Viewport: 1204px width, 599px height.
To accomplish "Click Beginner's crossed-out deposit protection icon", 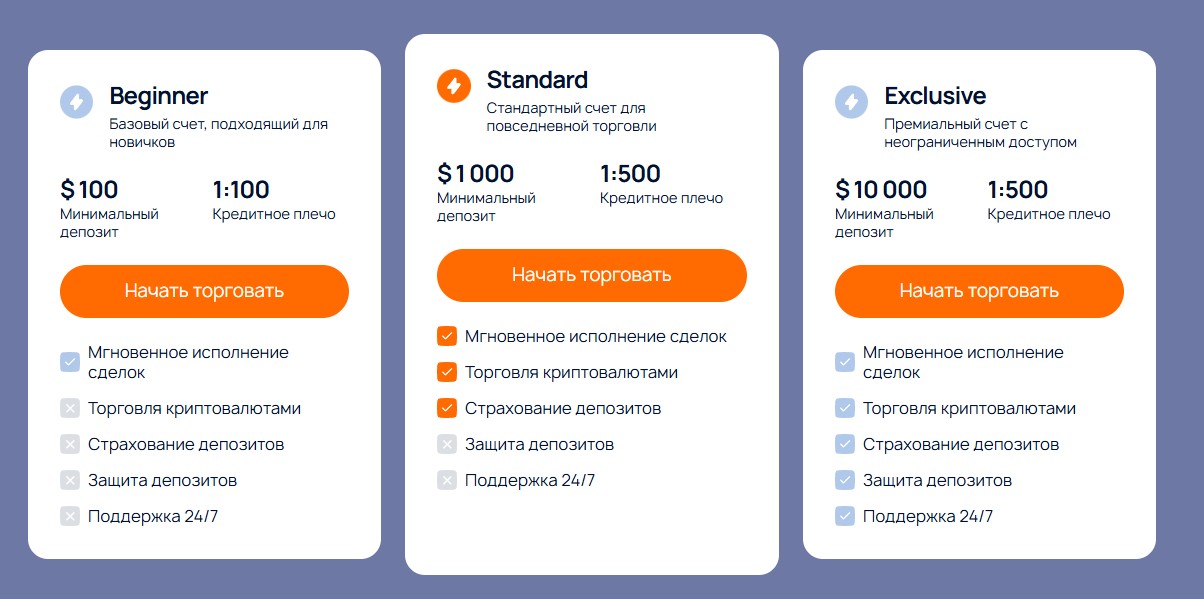I will point(70,480).
